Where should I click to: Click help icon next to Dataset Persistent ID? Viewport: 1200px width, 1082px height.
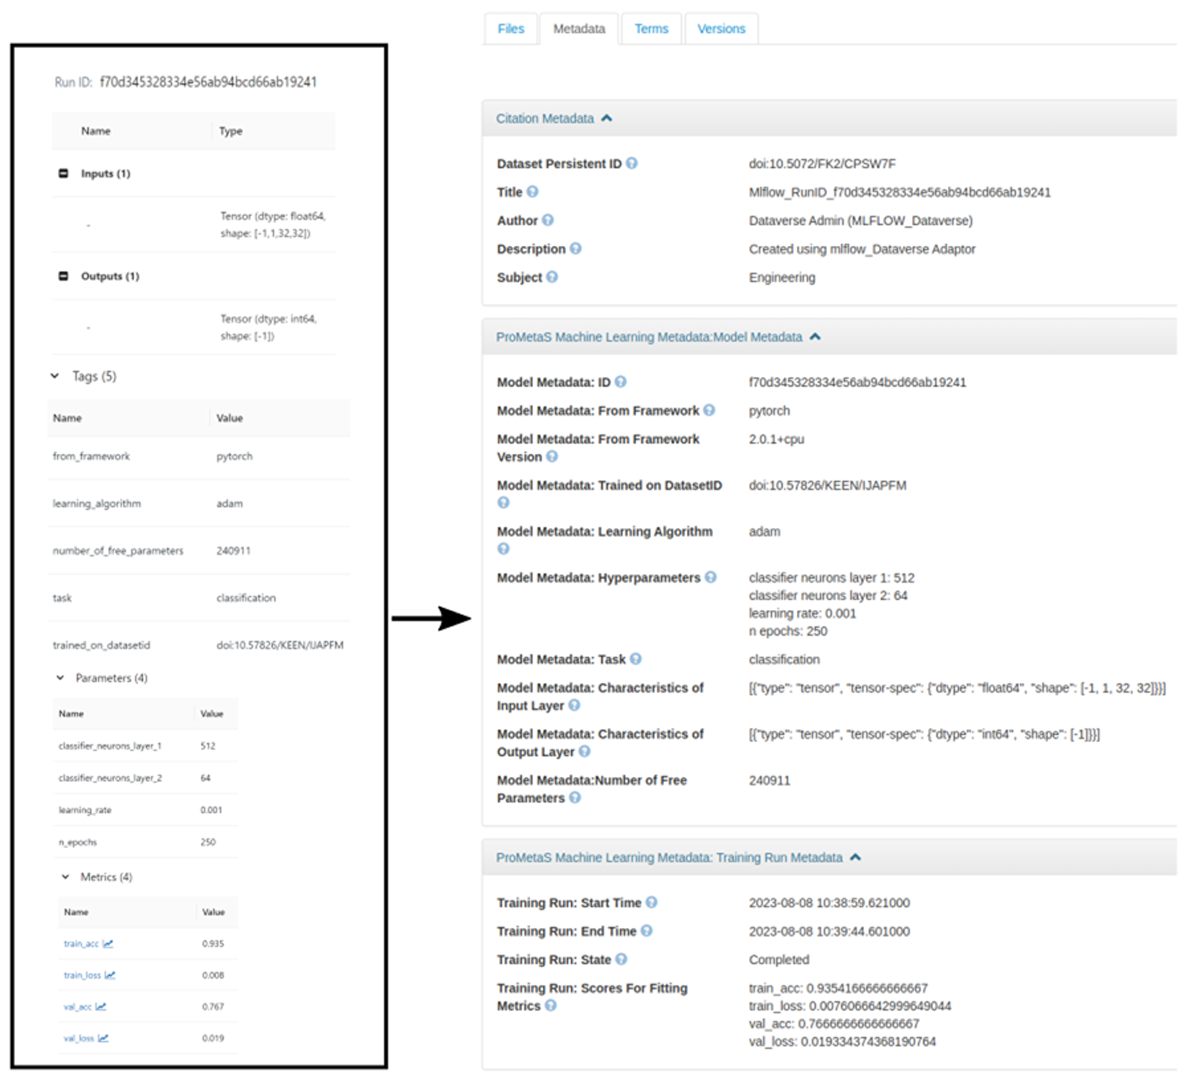pos(632,163)
